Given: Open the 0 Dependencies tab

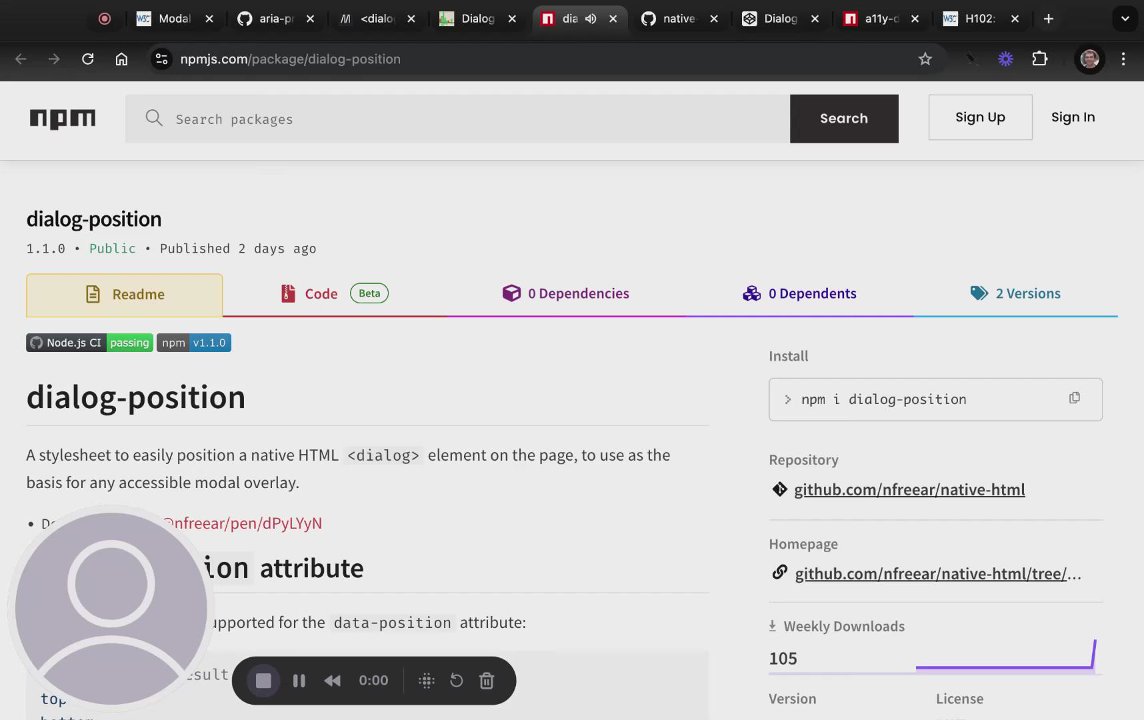Looking at the screenshot, I should click(565, 293).
